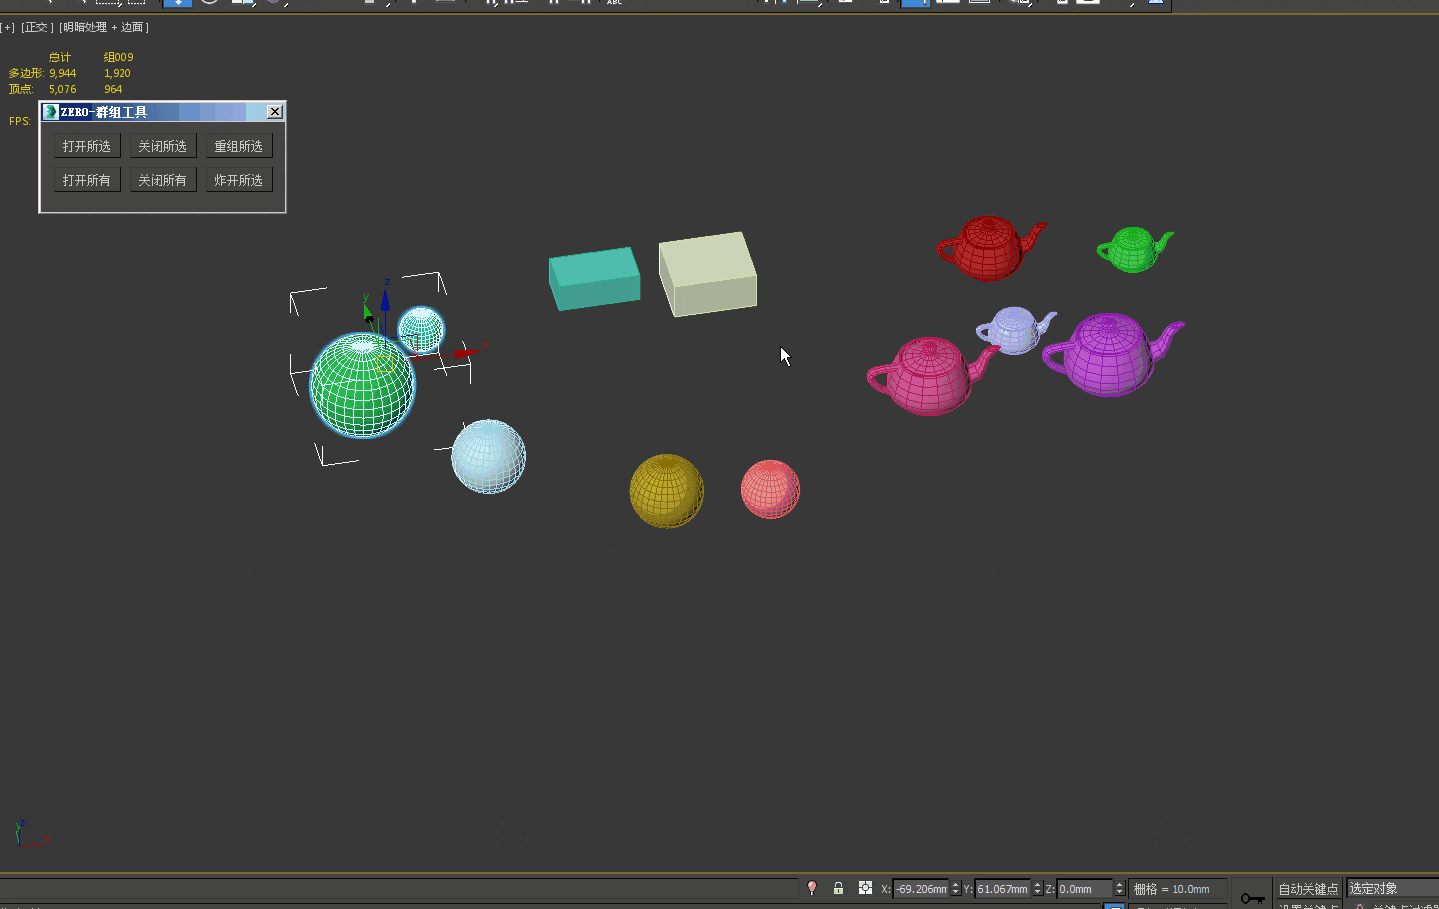Click the set keys key icon
Screen dimensions: 1439x909
[1252, 897]
